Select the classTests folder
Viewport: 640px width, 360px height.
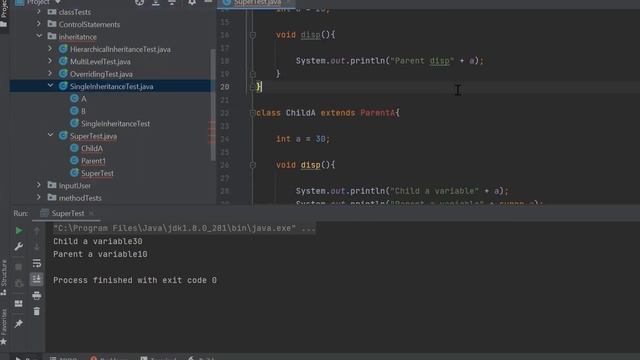pyautogui.click(x=75, y=12)
